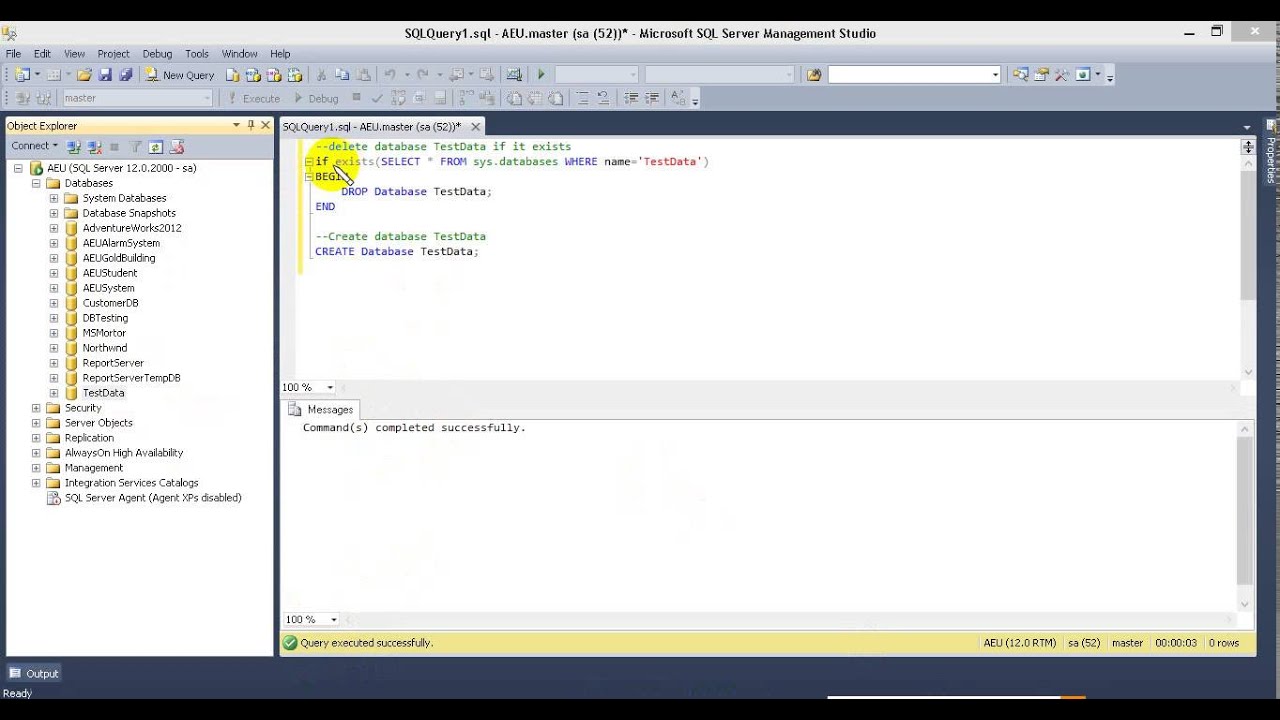Click Increase Indent icon

coord(651,98)
